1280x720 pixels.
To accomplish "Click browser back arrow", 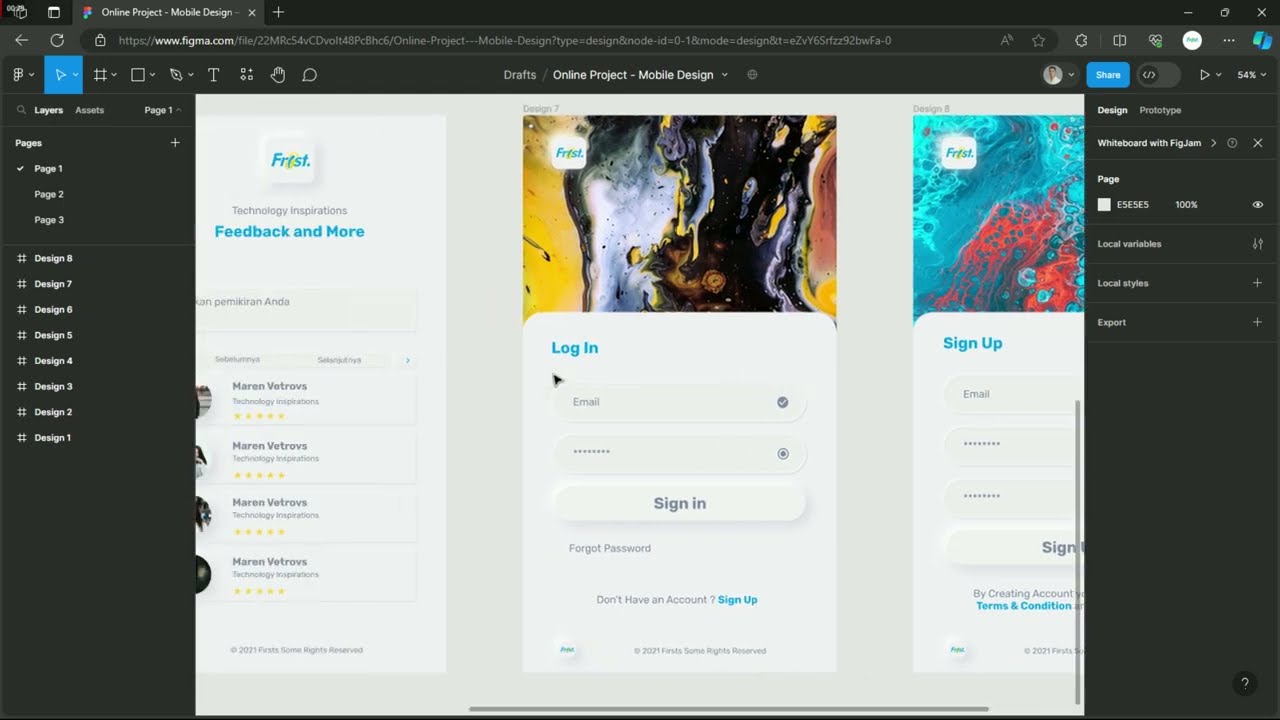I will 22,40.
